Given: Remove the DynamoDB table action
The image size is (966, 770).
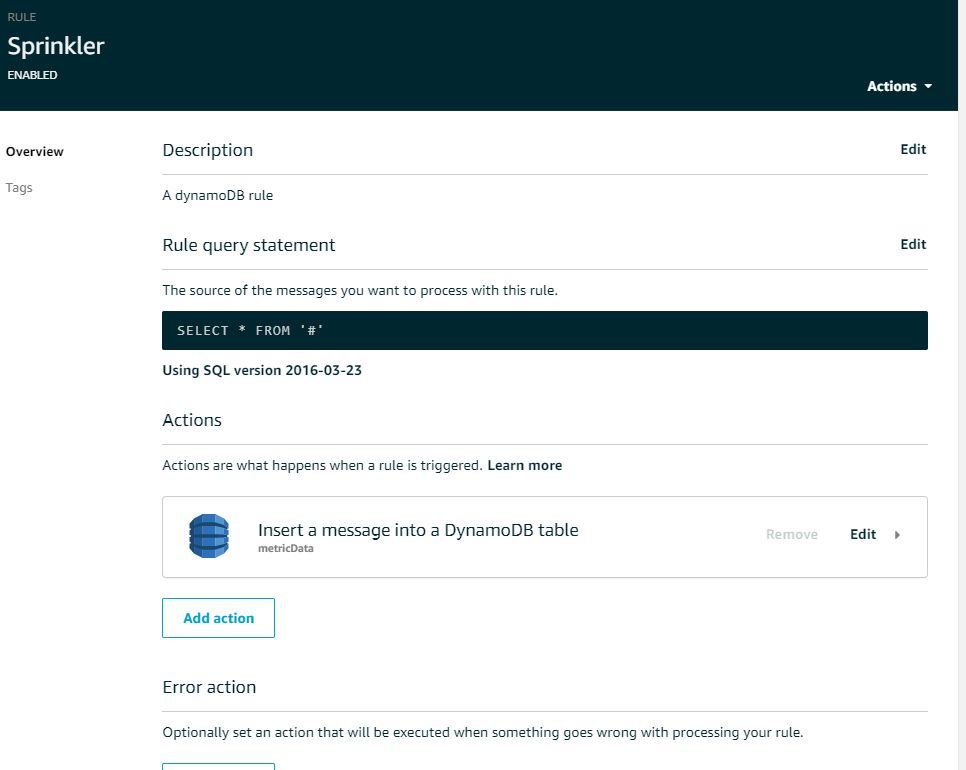Looking at the screenshot, I should tap(792, 534).
